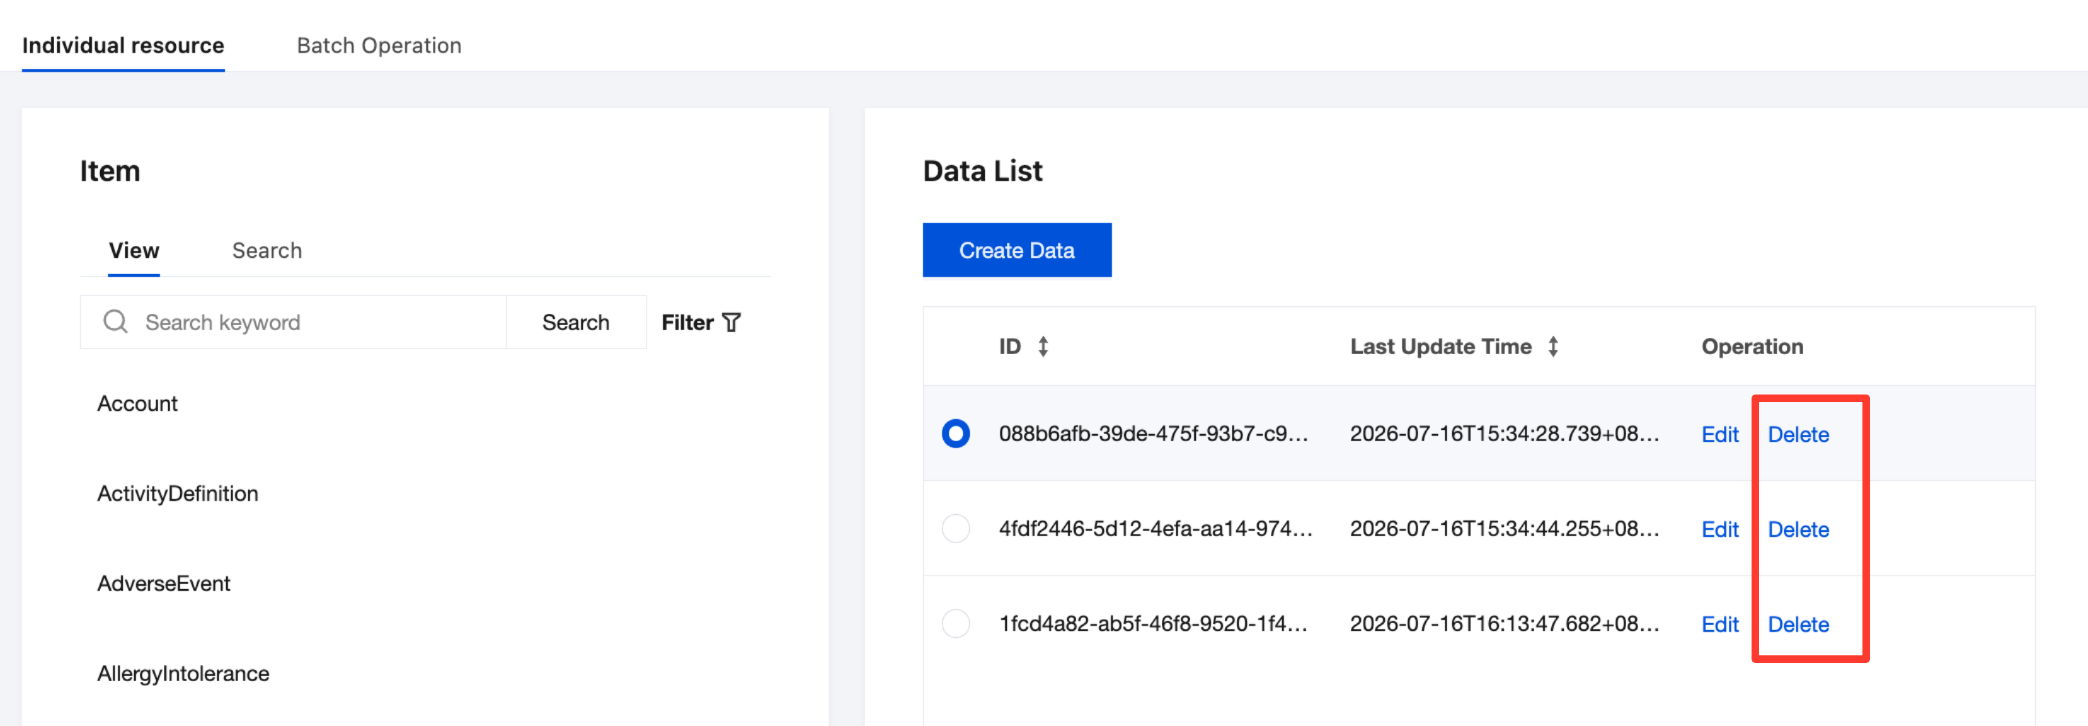Image resolution: width=2088 pixels, height=726 pixels.
Task: Open the Filter option
Action: coord(701,322)
